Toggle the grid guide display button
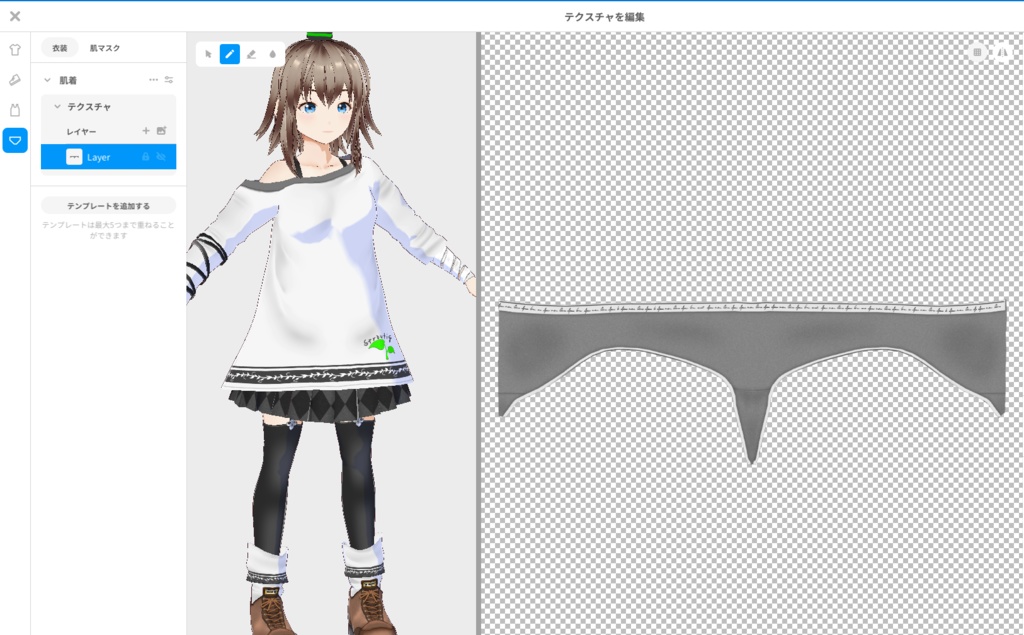Screen dimensions: 1024x635 point(977,52)
